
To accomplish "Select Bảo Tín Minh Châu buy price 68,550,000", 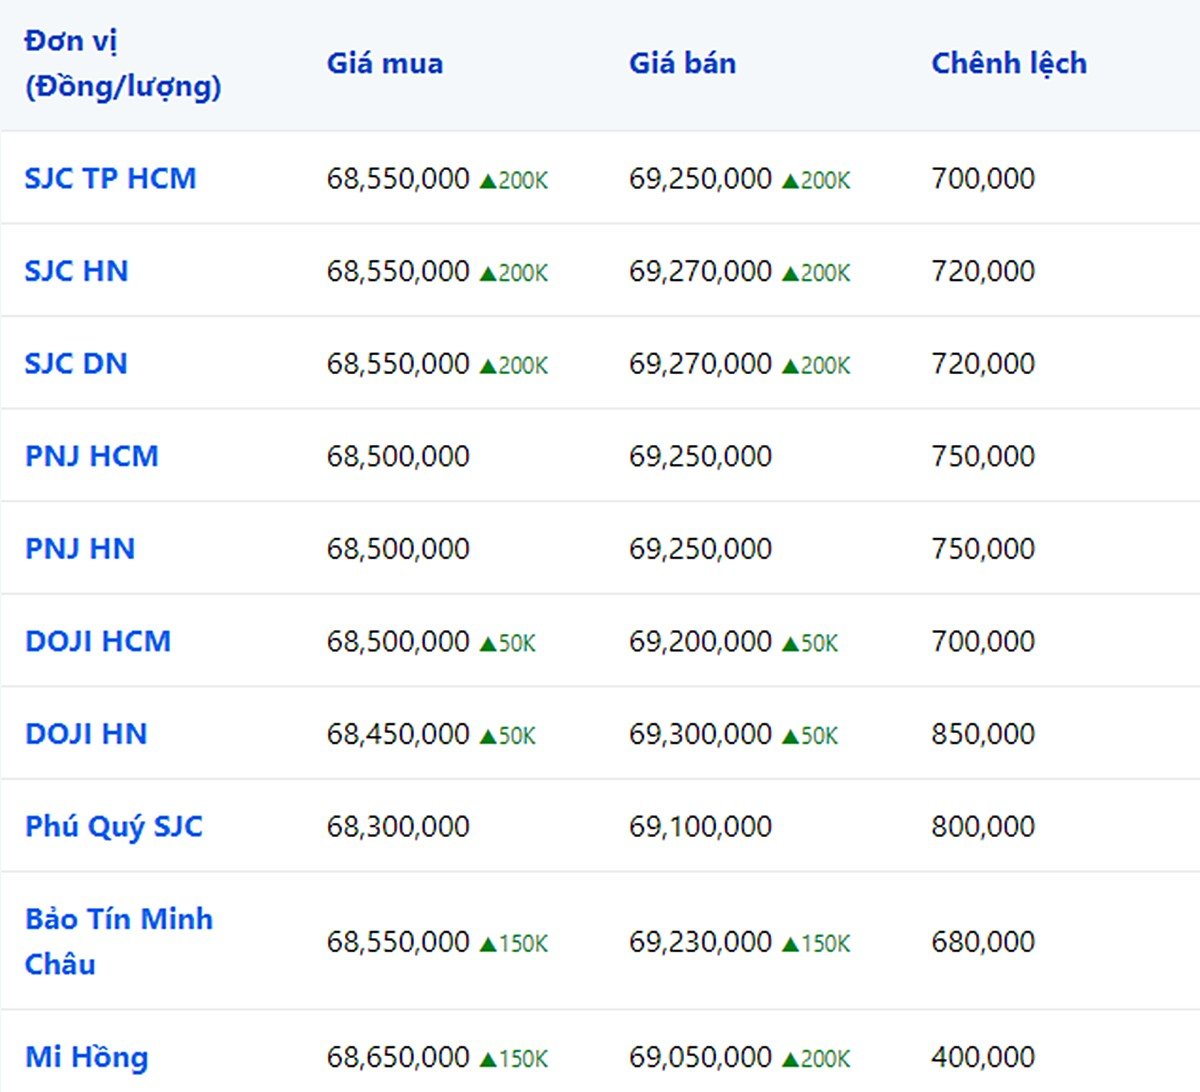I will 398,942.
